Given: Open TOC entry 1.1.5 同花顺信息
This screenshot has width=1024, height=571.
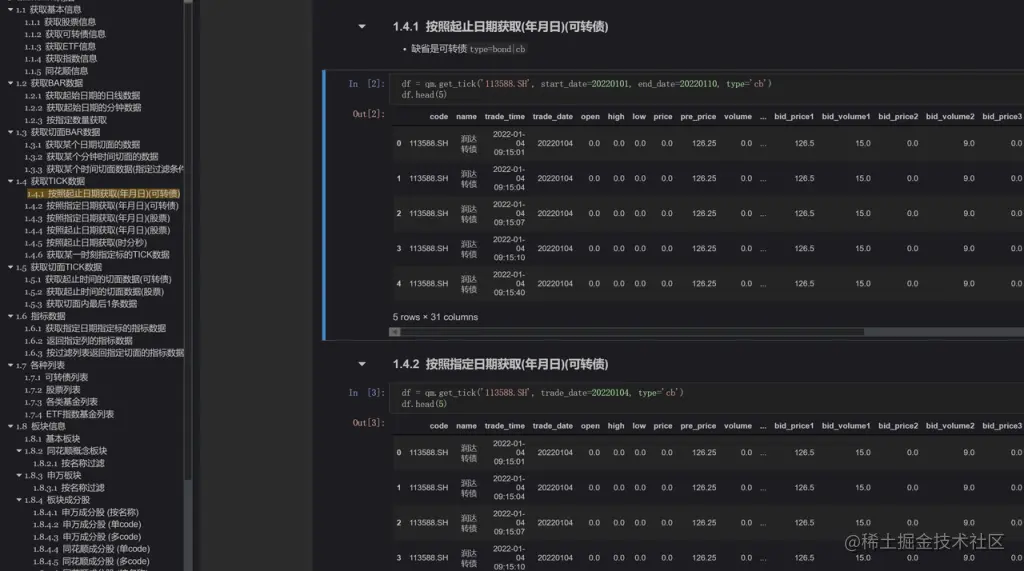Looking at the screenshot, I should click(x=56, y=71).
